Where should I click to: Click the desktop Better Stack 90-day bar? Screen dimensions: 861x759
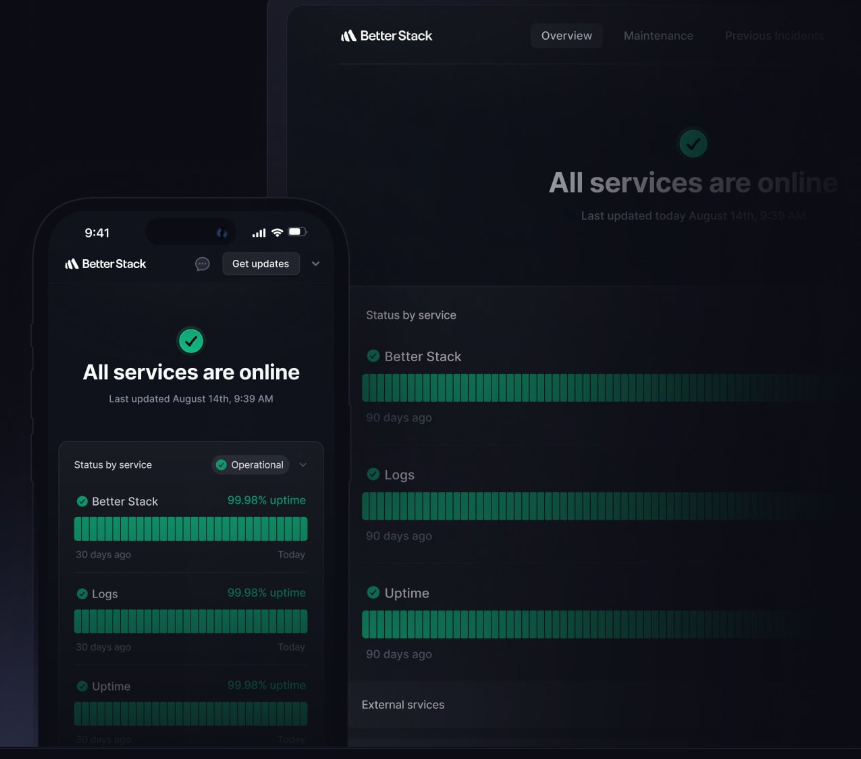pyautogui.click(x=599, y=388)
